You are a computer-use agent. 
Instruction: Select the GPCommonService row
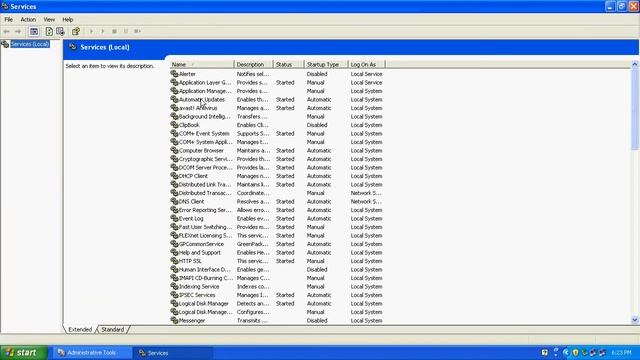click(277, 244)
